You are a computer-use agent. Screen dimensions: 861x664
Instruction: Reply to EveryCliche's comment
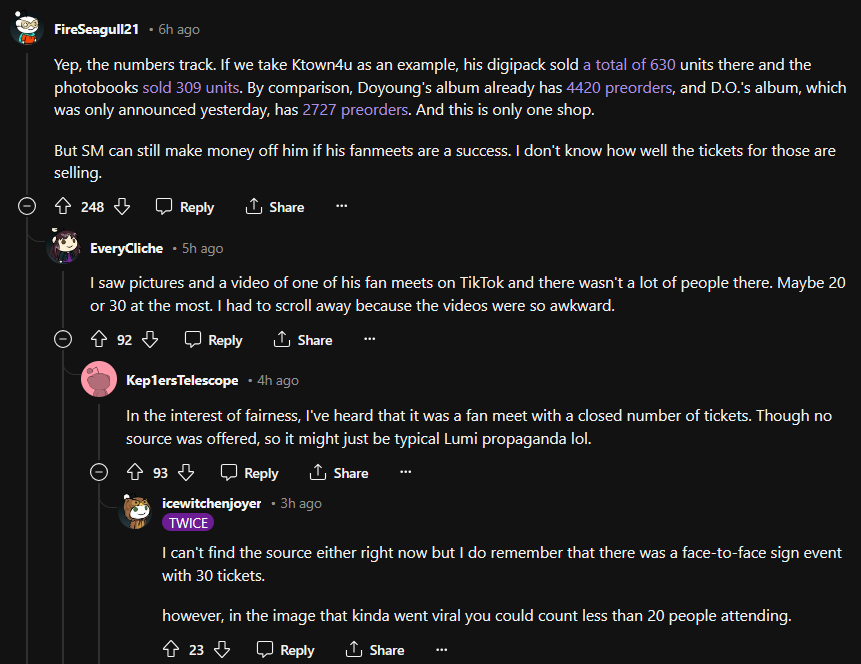point(213,340)
